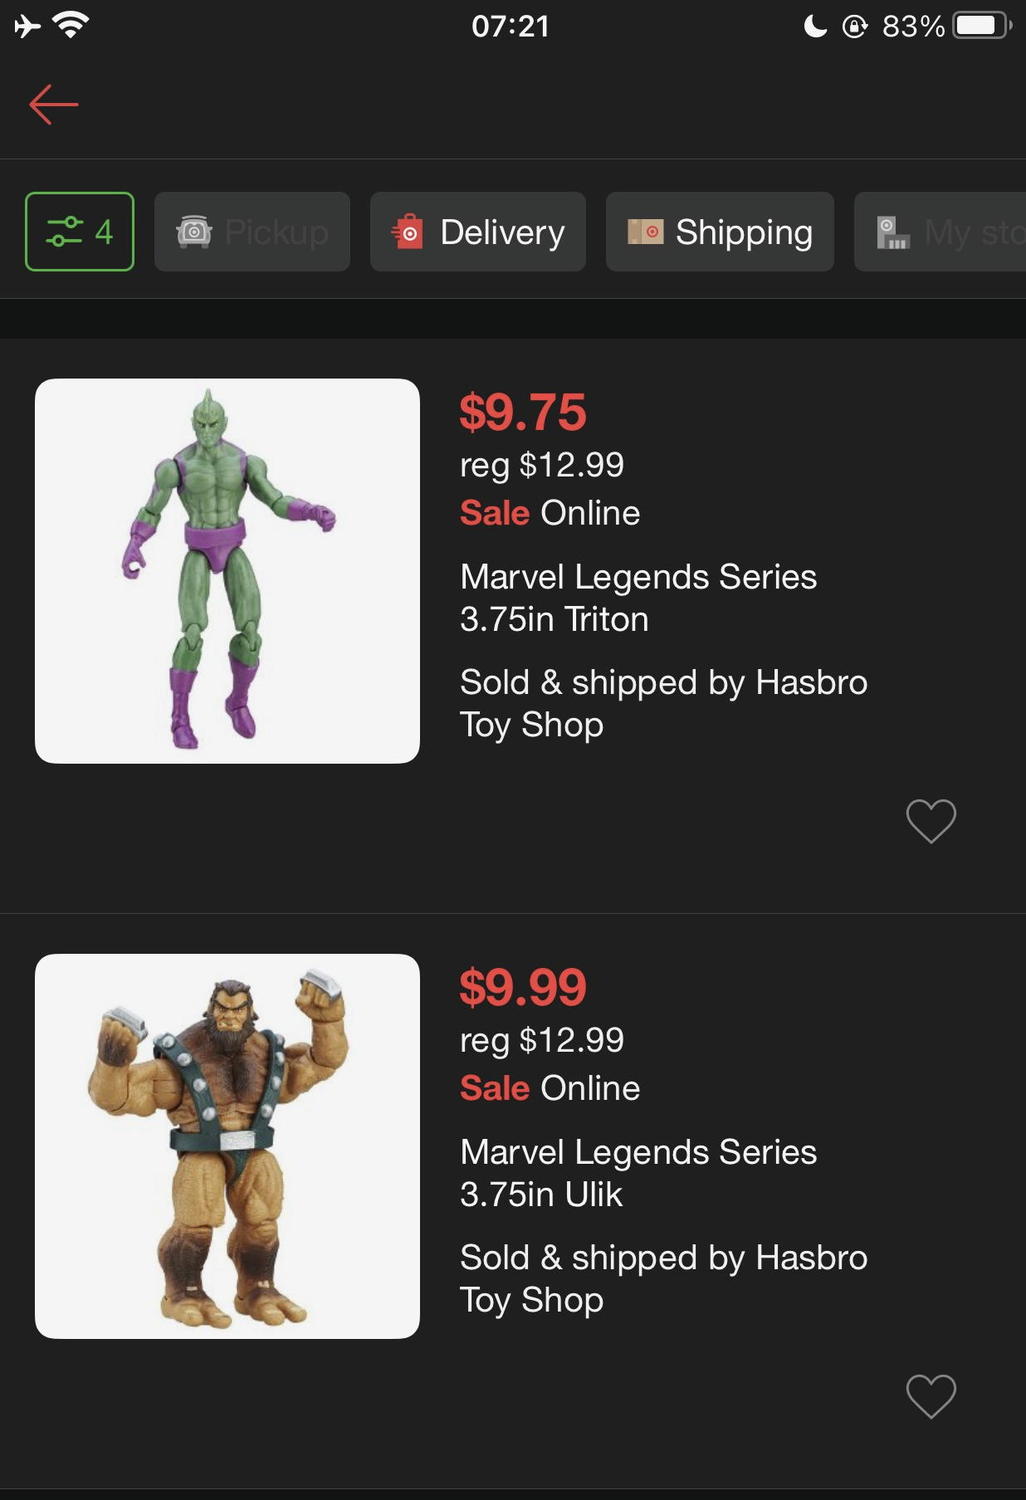Favorite the Triton figure with heart
1026x1500 pixels.
tap(931, 821)
